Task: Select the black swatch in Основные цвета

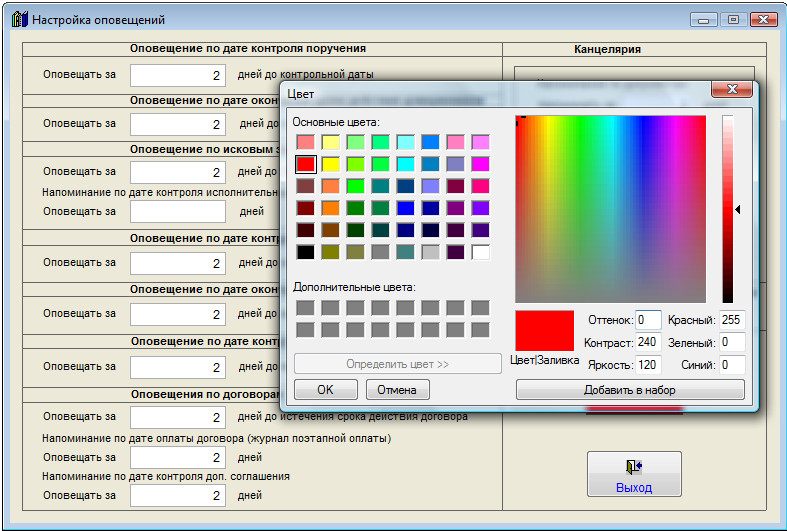Action: tap(306, 252)
